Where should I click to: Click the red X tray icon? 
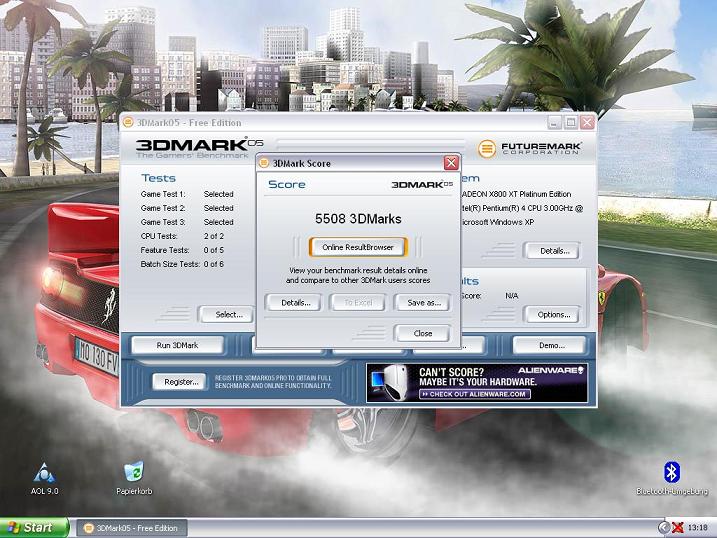[x=678, y=527]
